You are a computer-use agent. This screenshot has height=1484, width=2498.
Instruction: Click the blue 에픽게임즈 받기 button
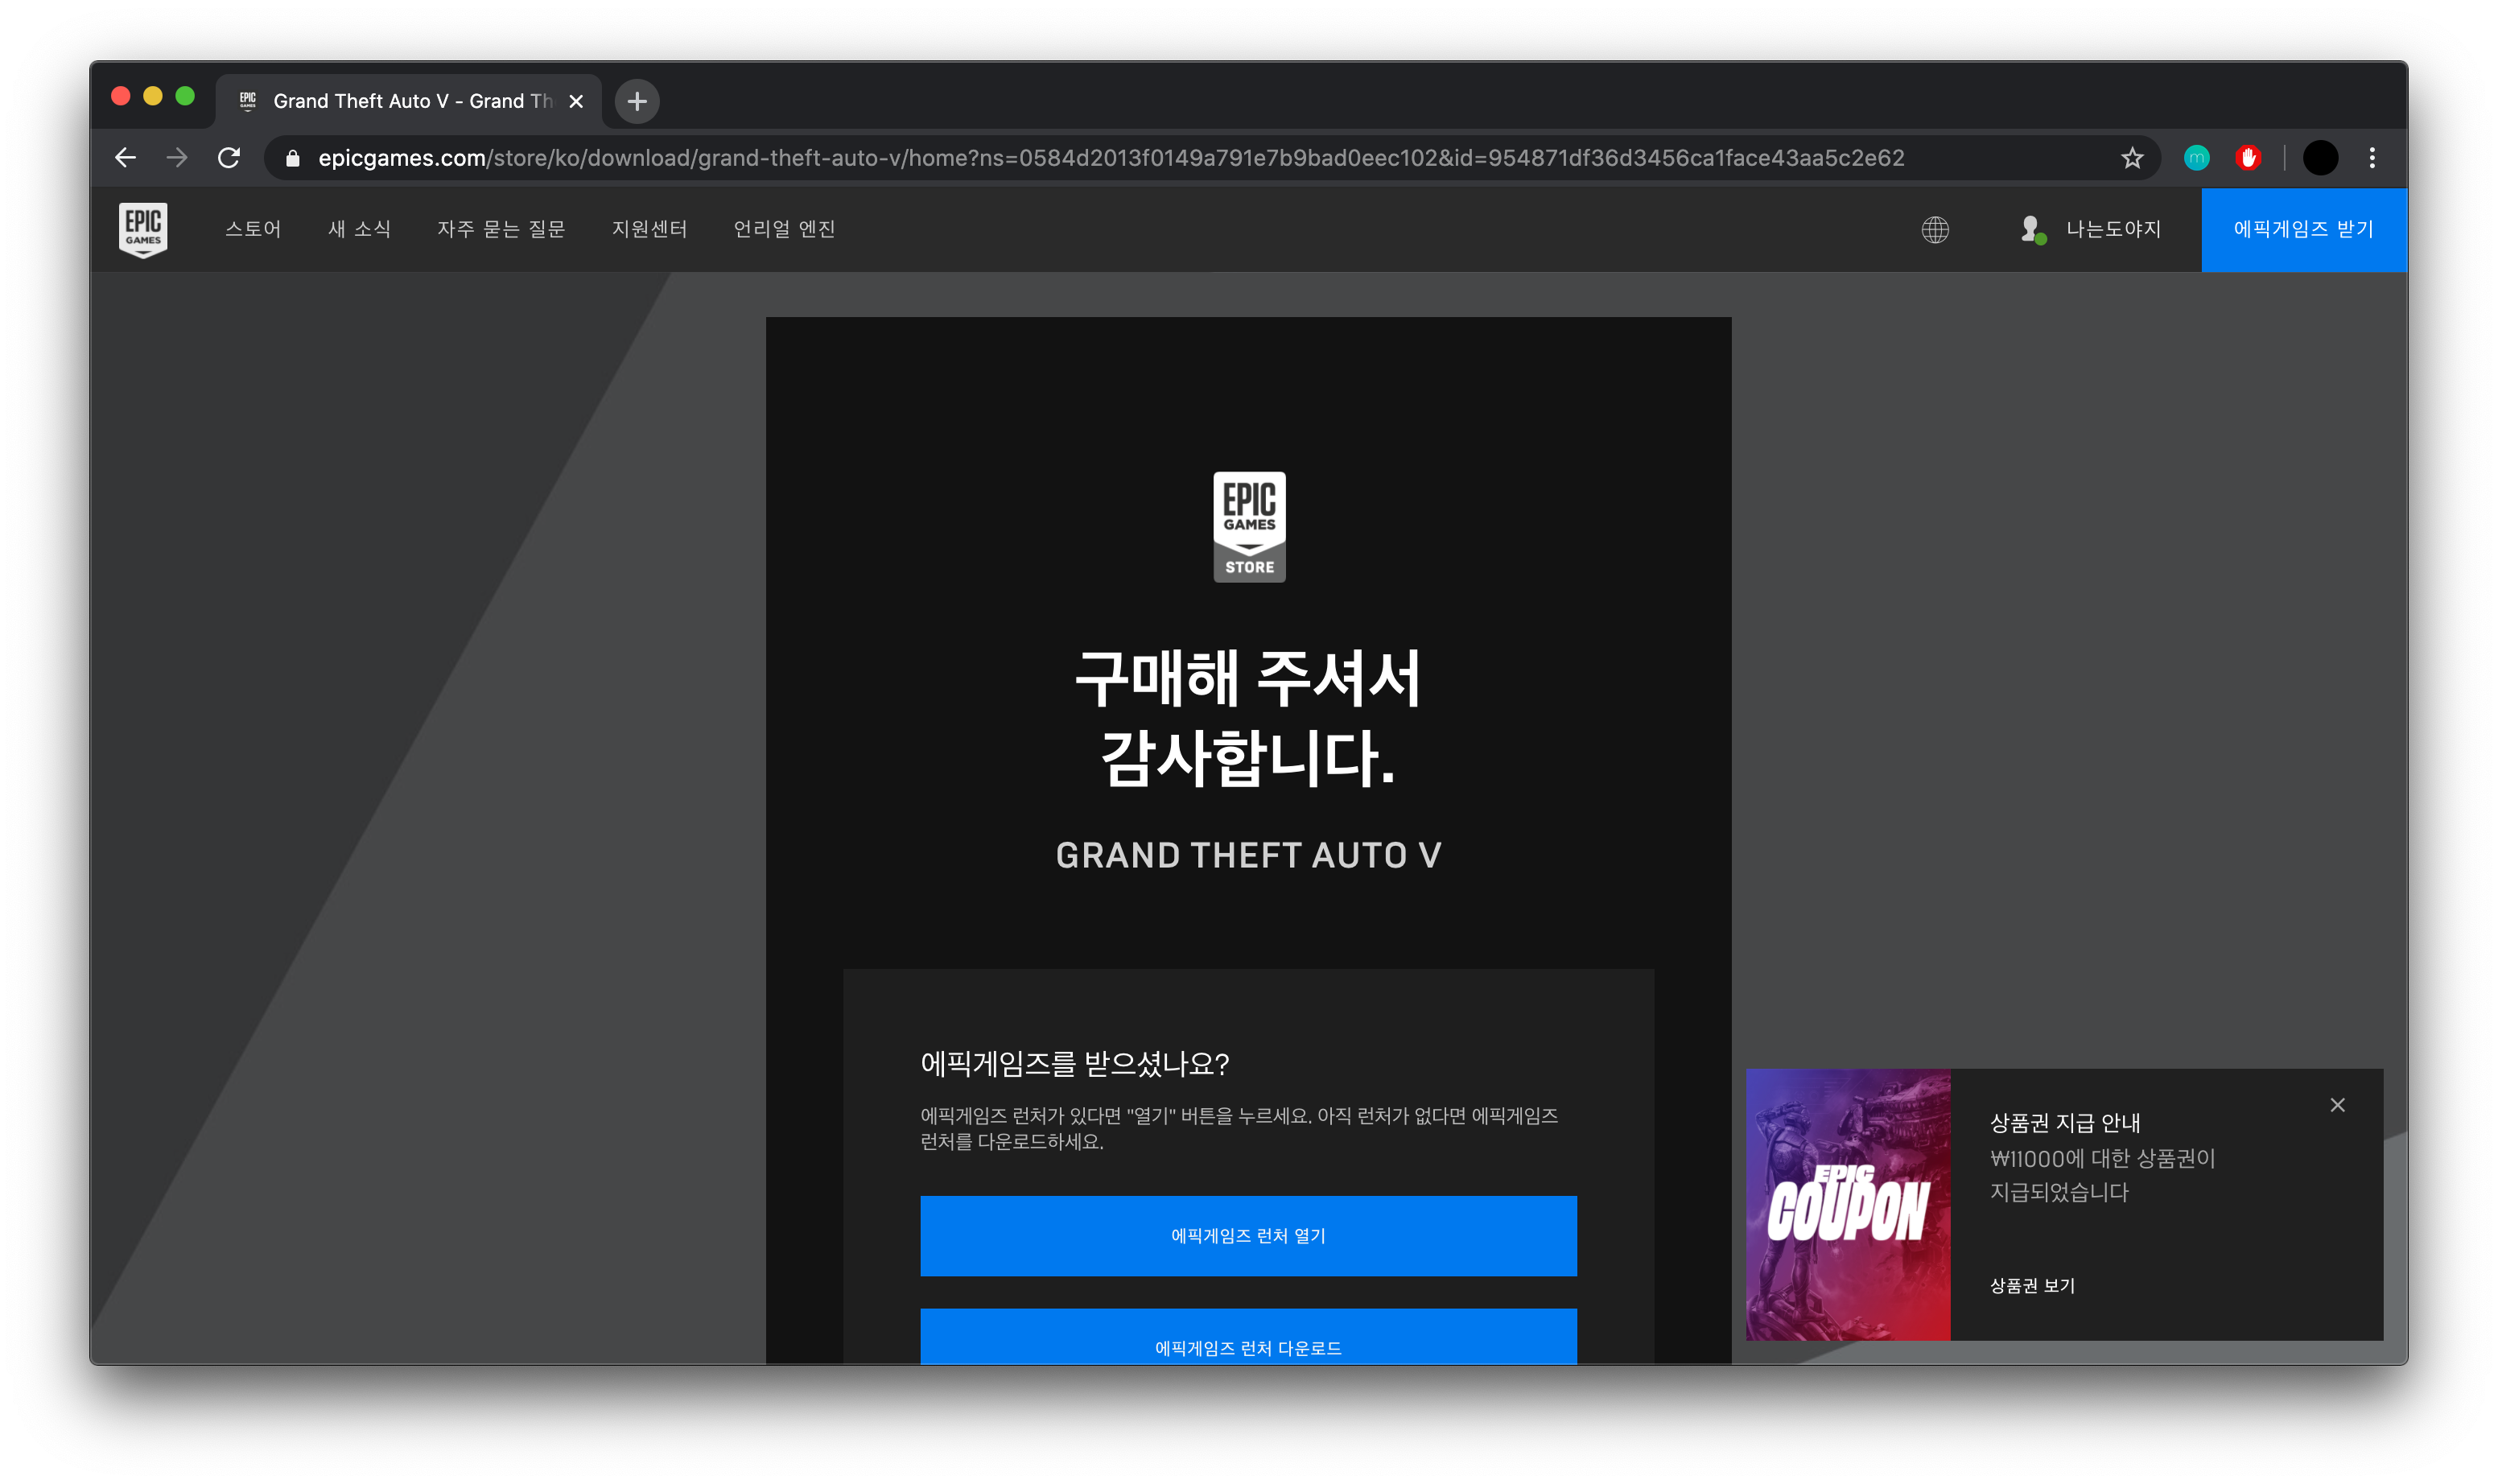pos(2303,229)
